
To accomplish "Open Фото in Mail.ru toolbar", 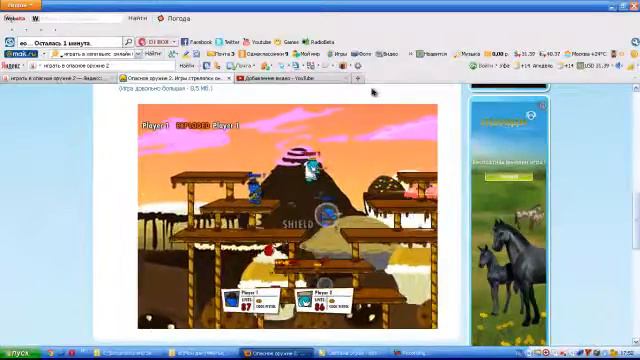I will click(x=362, y=54).
